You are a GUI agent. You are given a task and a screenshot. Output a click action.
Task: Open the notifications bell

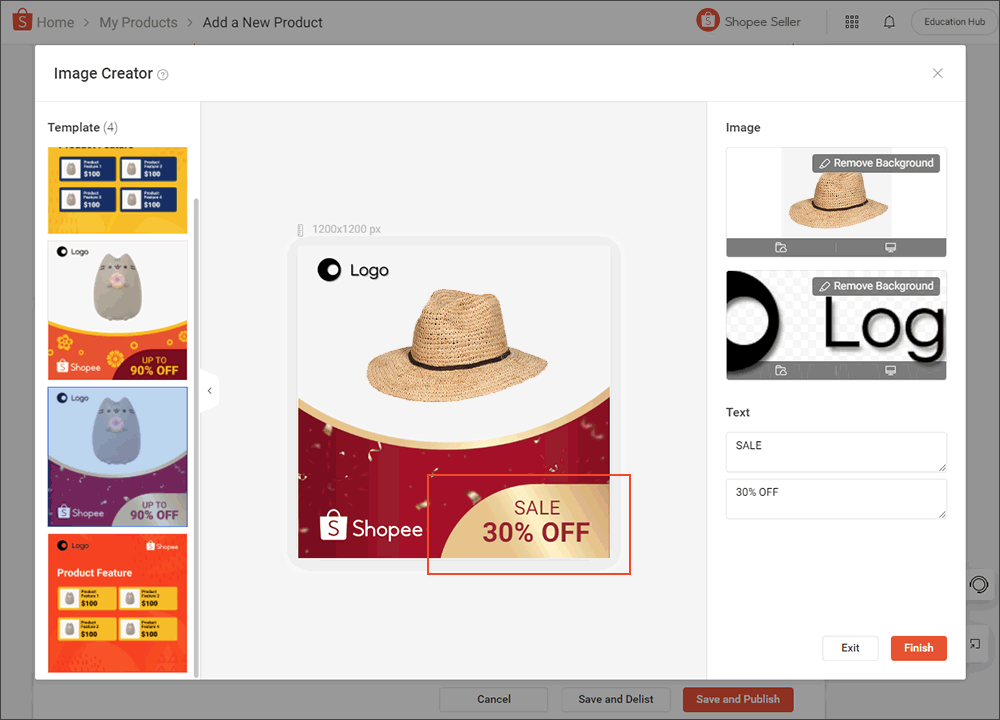click(889, 21)
